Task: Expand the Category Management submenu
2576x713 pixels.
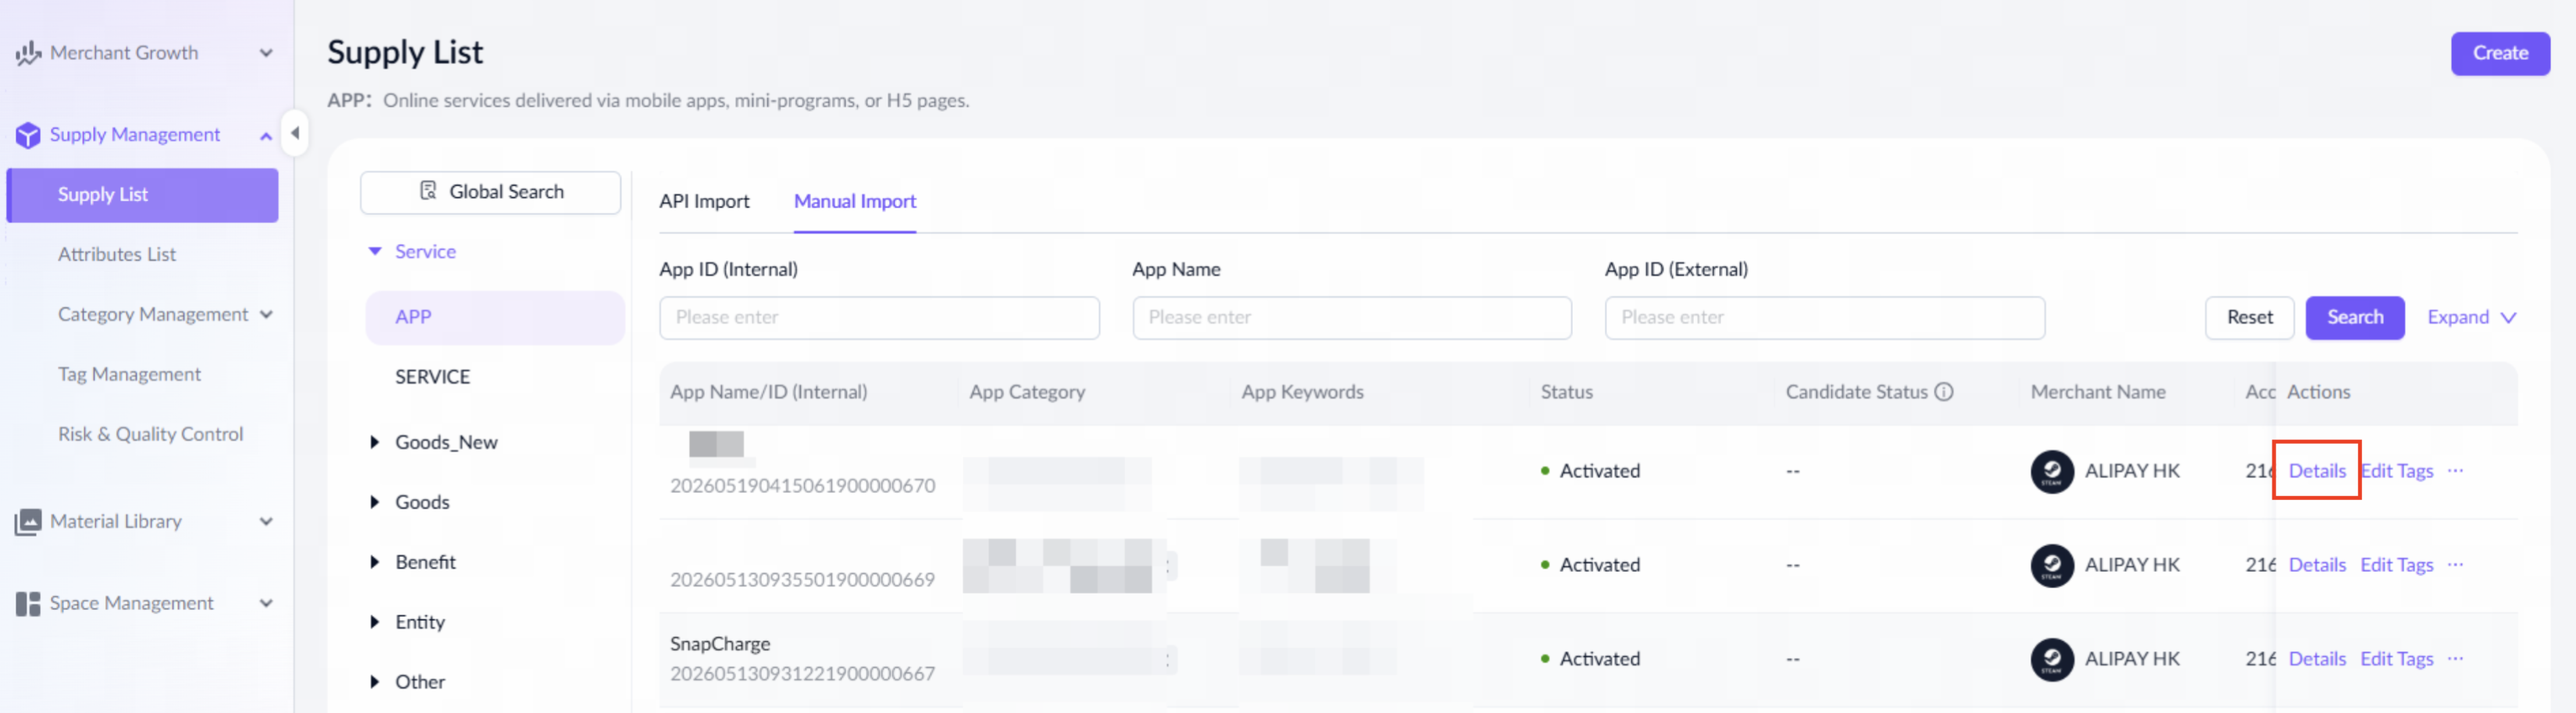Action: 266,315
